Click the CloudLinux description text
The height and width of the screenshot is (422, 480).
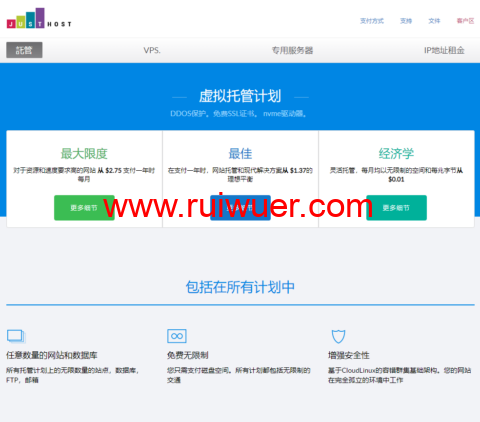(399, 375)
